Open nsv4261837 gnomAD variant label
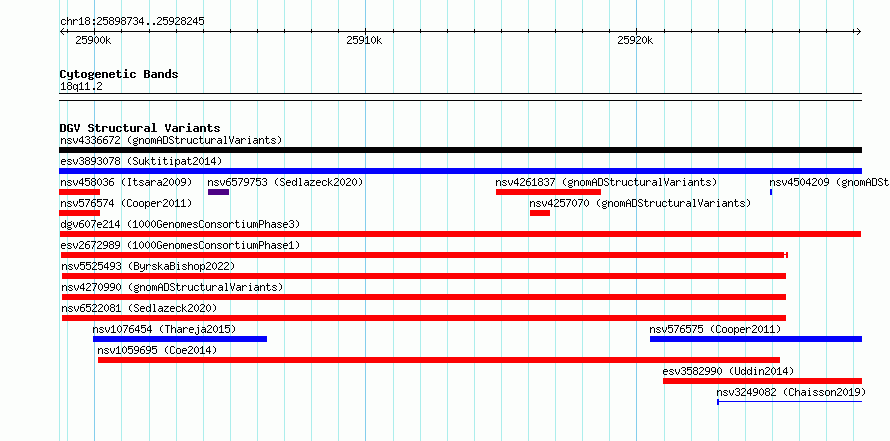890x441 pixels. tap(606, 182)
